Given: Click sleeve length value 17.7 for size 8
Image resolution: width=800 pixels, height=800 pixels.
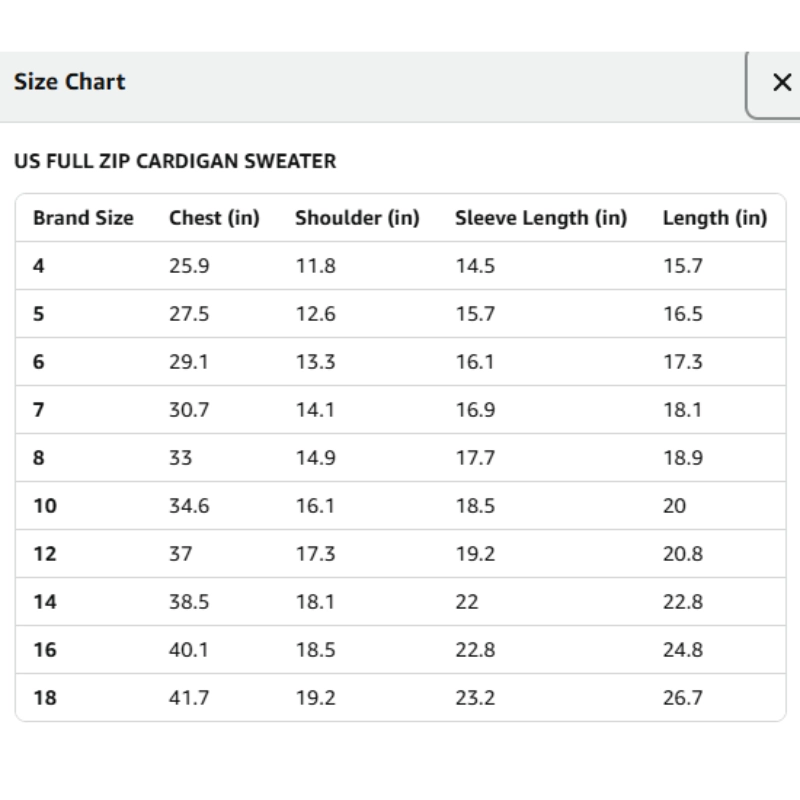Looking at the screenshot, I should click(475, 458).
